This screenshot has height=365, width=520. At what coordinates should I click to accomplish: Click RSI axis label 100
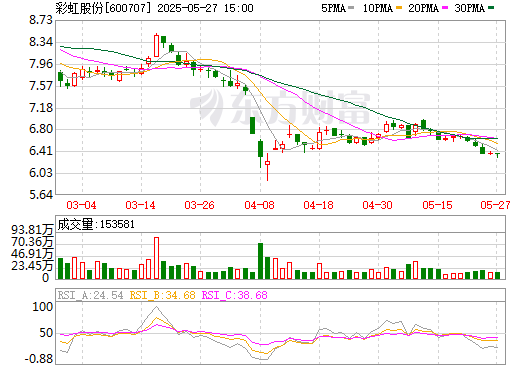point(42,307)
